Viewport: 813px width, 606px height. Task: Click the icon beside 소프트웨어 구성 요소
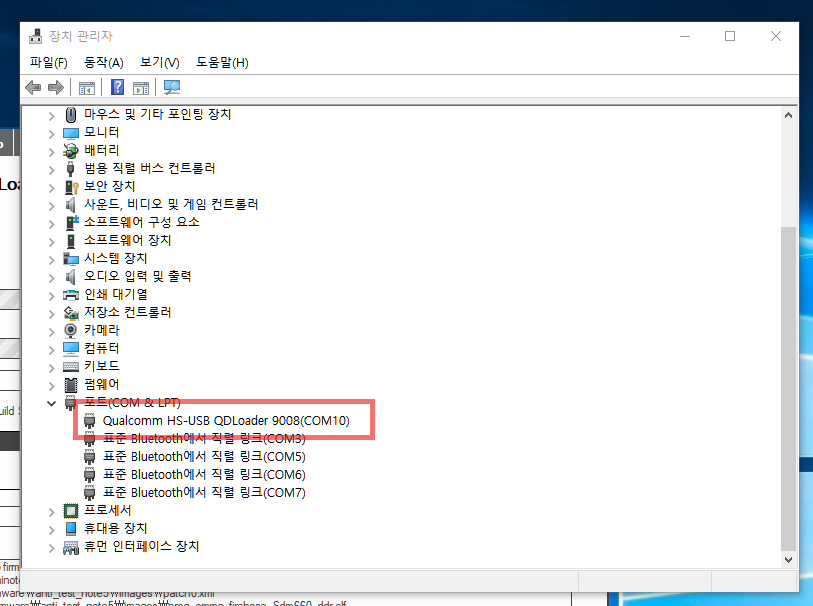point(72,222)
